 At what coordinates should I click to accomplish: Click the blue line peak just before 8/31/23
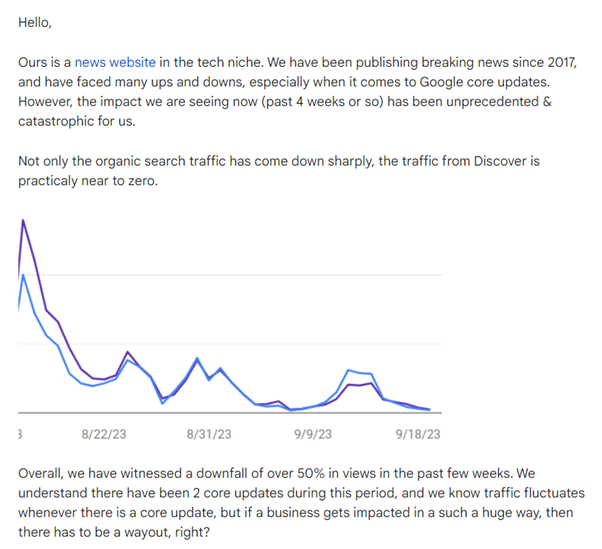[197, 358]
